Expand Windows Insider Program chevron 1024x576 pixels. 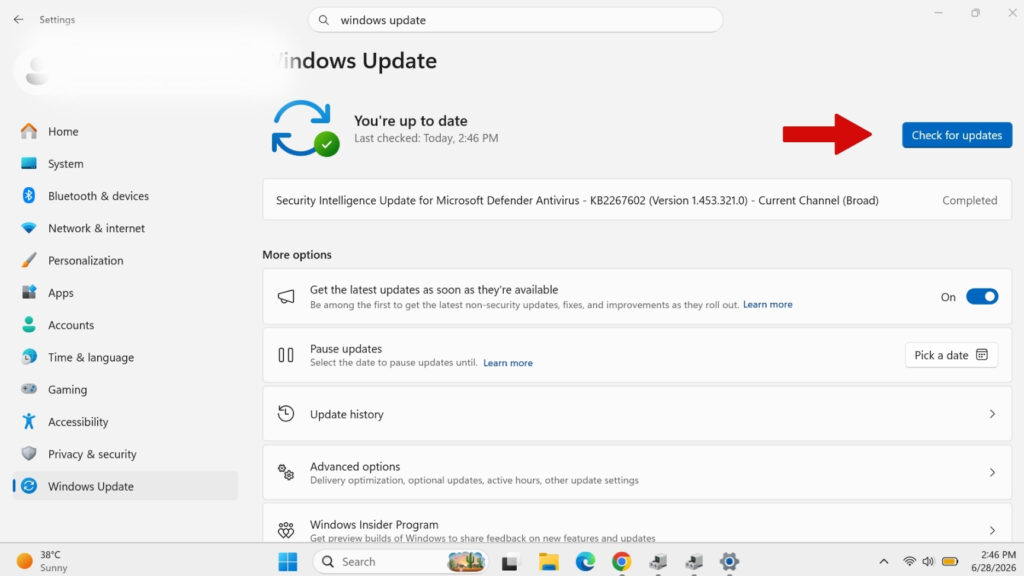(x=992, y=530)
